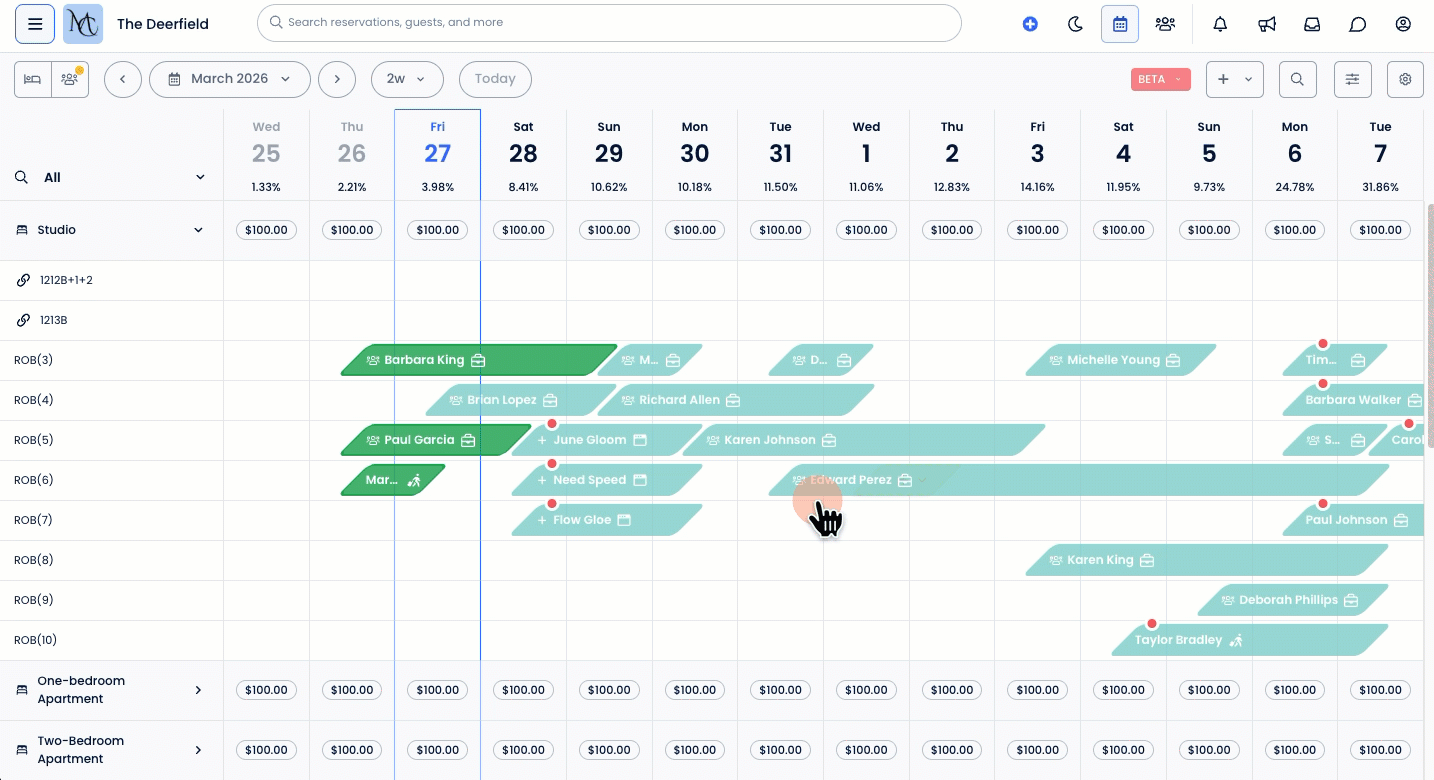Open the calendar view icon
This screenshot has width=1434, height=780.
(x=1120, y=24)
